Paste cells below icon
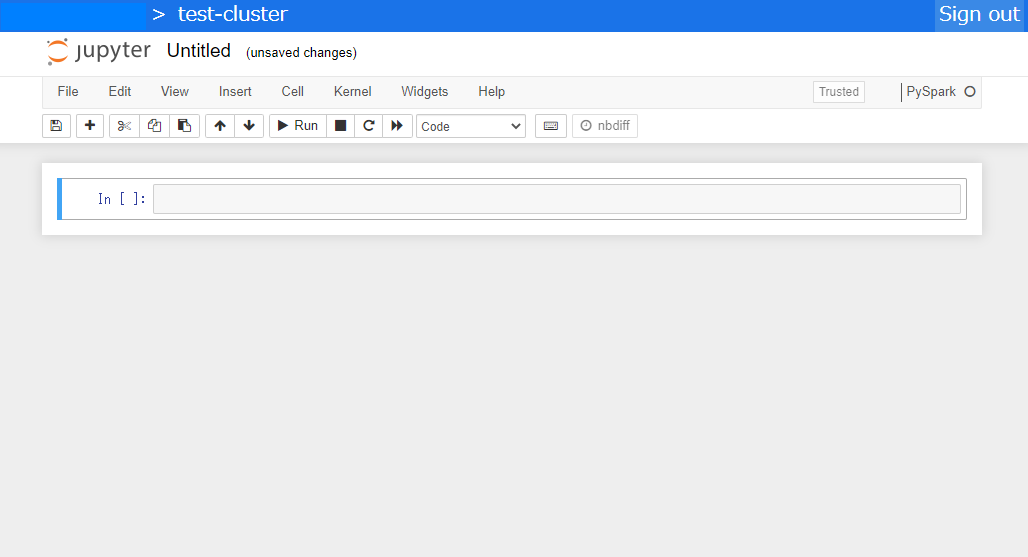This screenshot has width=1028, height=557. pos(184,126)
